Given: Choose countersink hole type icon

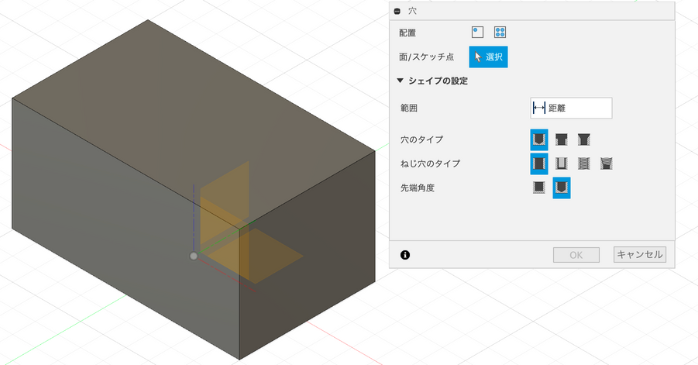Looking at the screenshot, I should click(584, 140).
